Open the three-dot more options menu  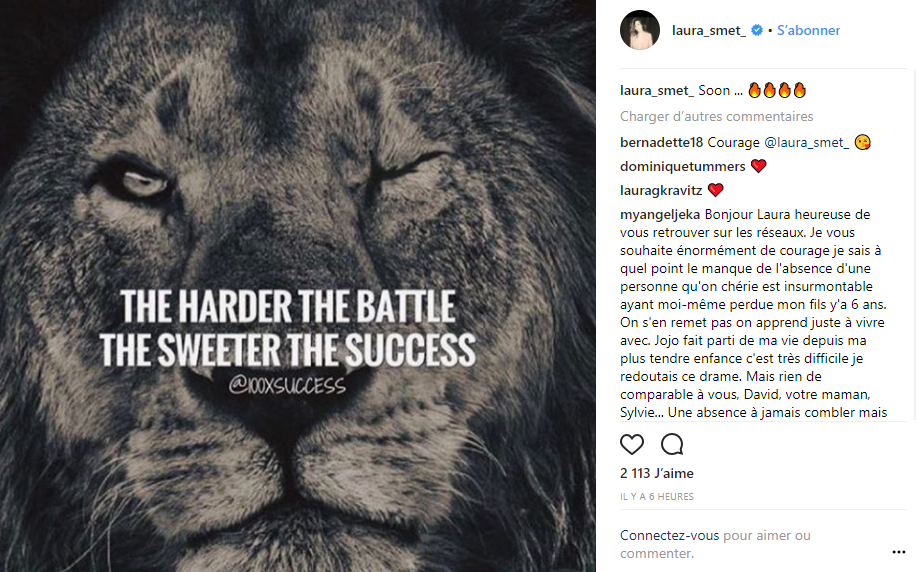pyautogui.click(x=898, y=551)
